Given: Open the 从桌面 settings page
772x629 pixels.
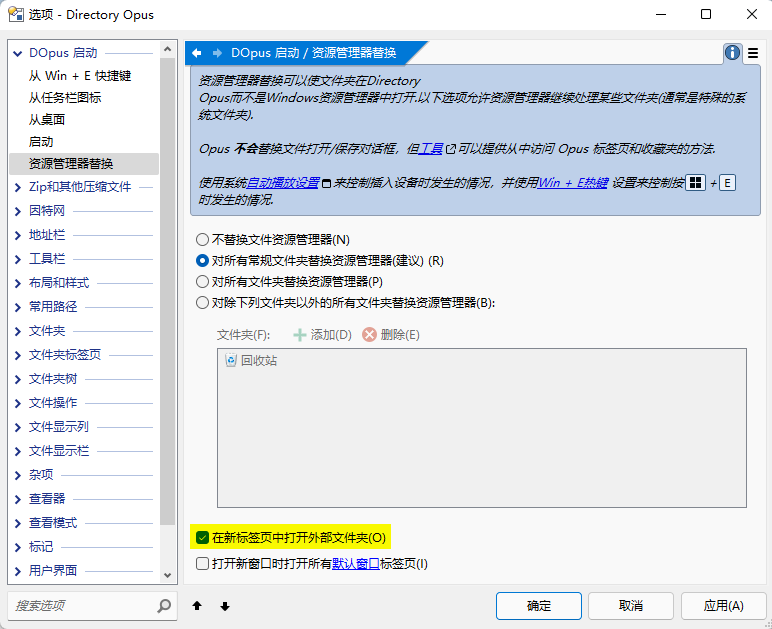Looking at the screenshot, I should 47,120.
